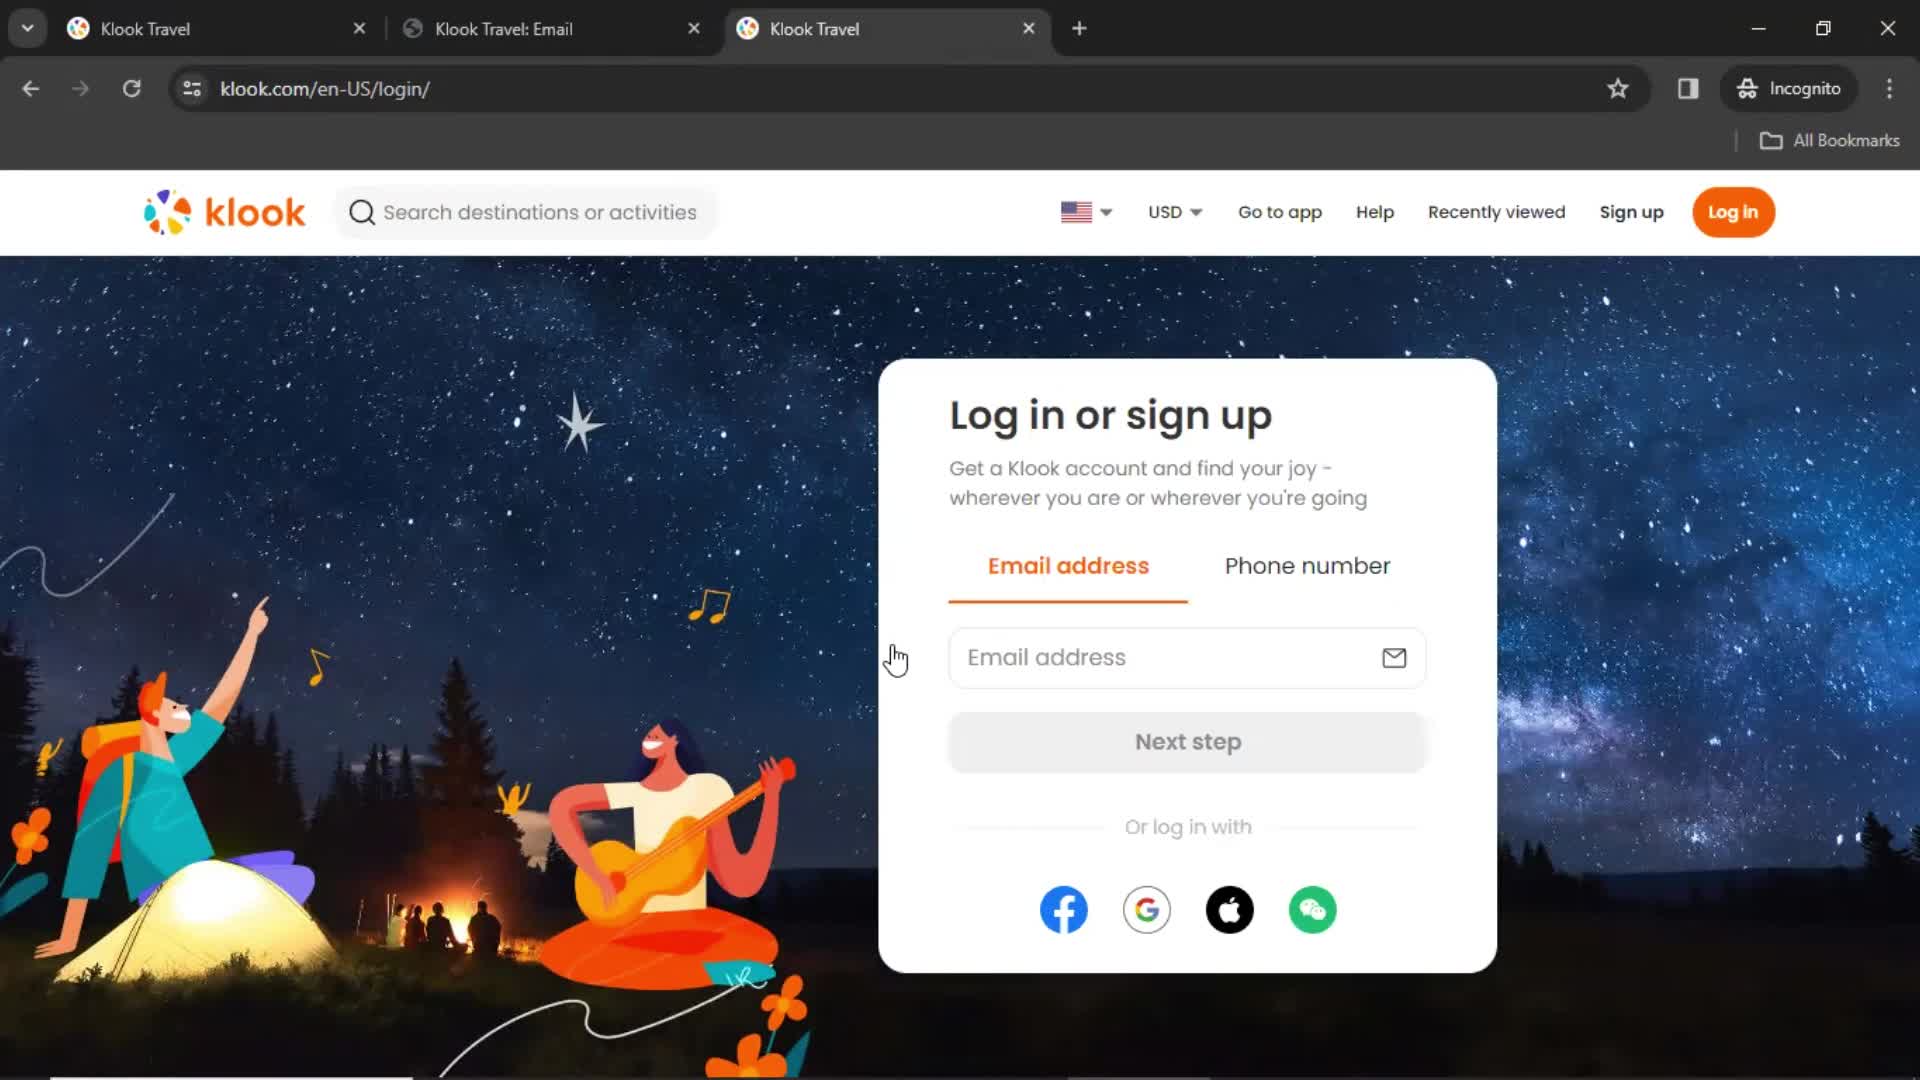The width and height of the screenshot is (1920, 1080).
Task: Click the Facebook login icon
Action: click(1062, 910)
